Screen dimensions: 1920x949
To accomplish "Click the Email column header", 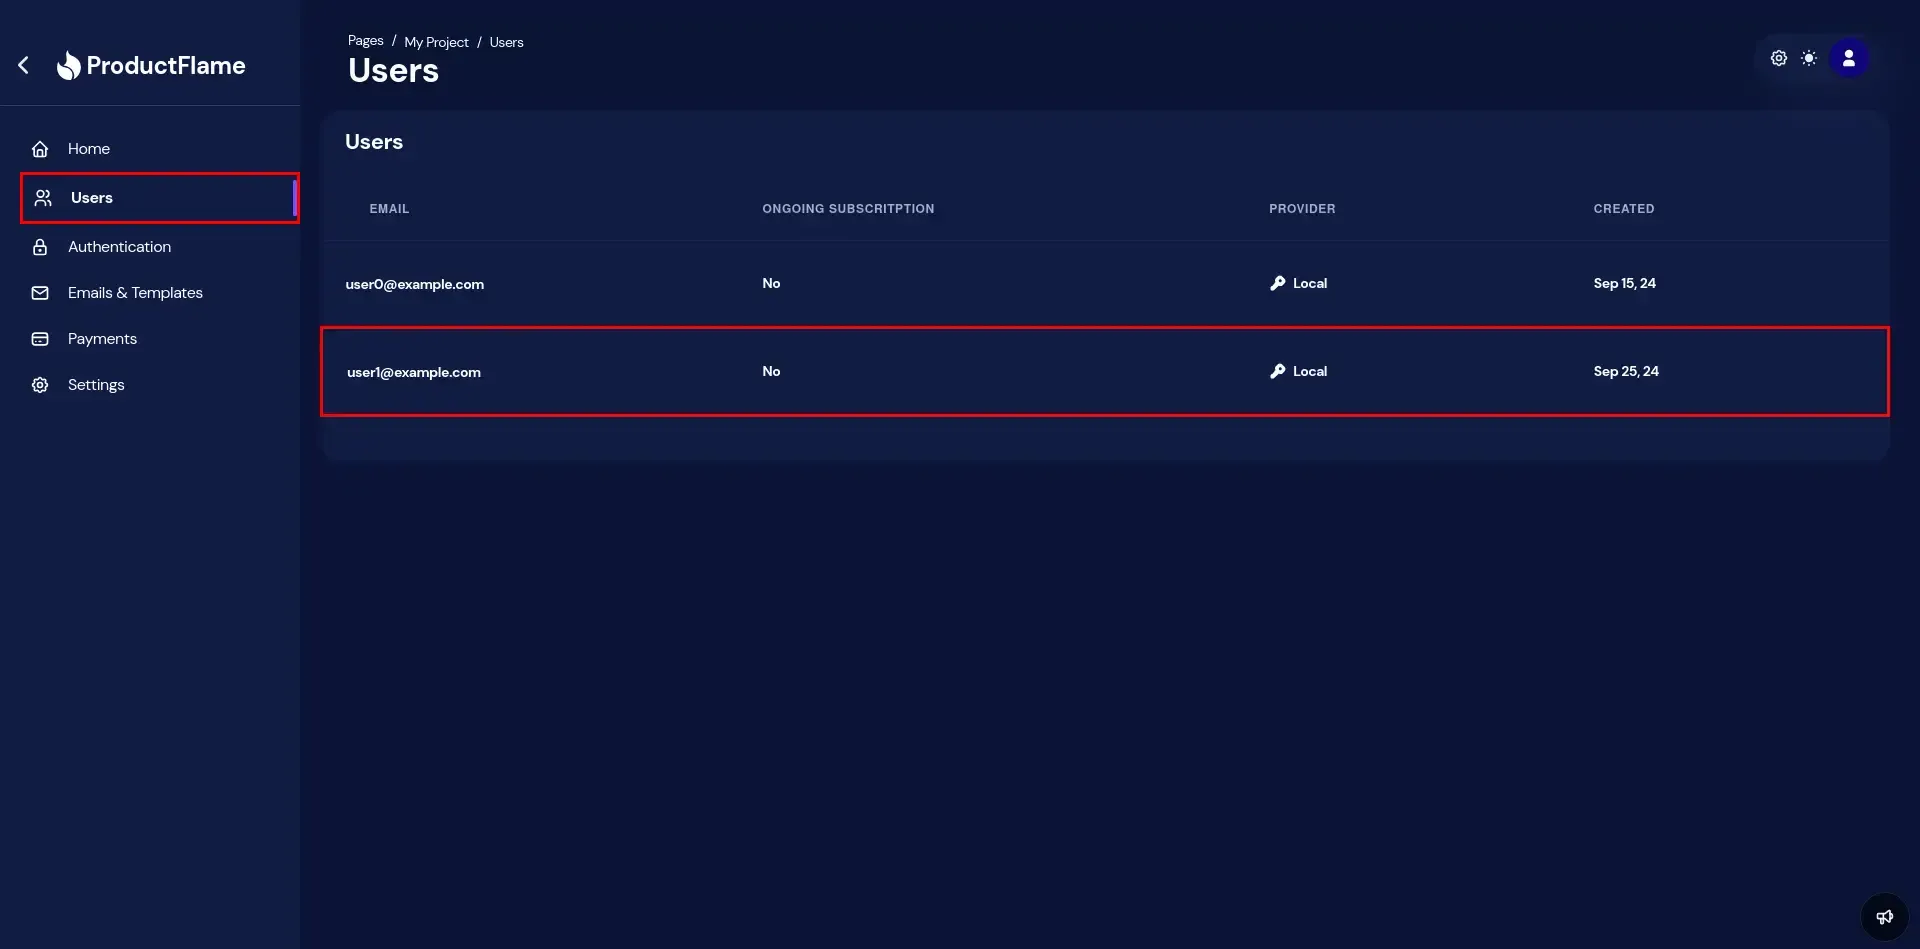I will tap(389, 209).
